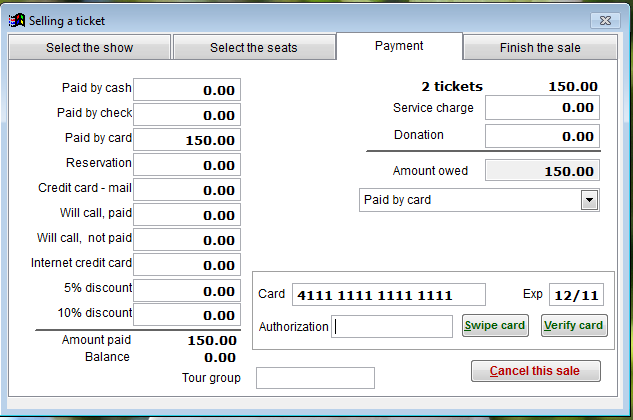Open the Select the seats tab
Image resolution: width=633 pixels, height=420 pixels.
pyautogui.click(x=253, y=48)
